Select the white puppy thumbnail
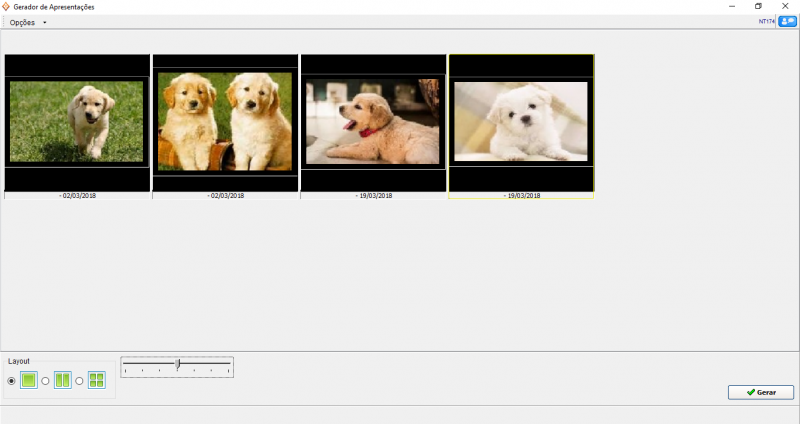The height and width of the screenshot is (424, 800). point(521,122)
